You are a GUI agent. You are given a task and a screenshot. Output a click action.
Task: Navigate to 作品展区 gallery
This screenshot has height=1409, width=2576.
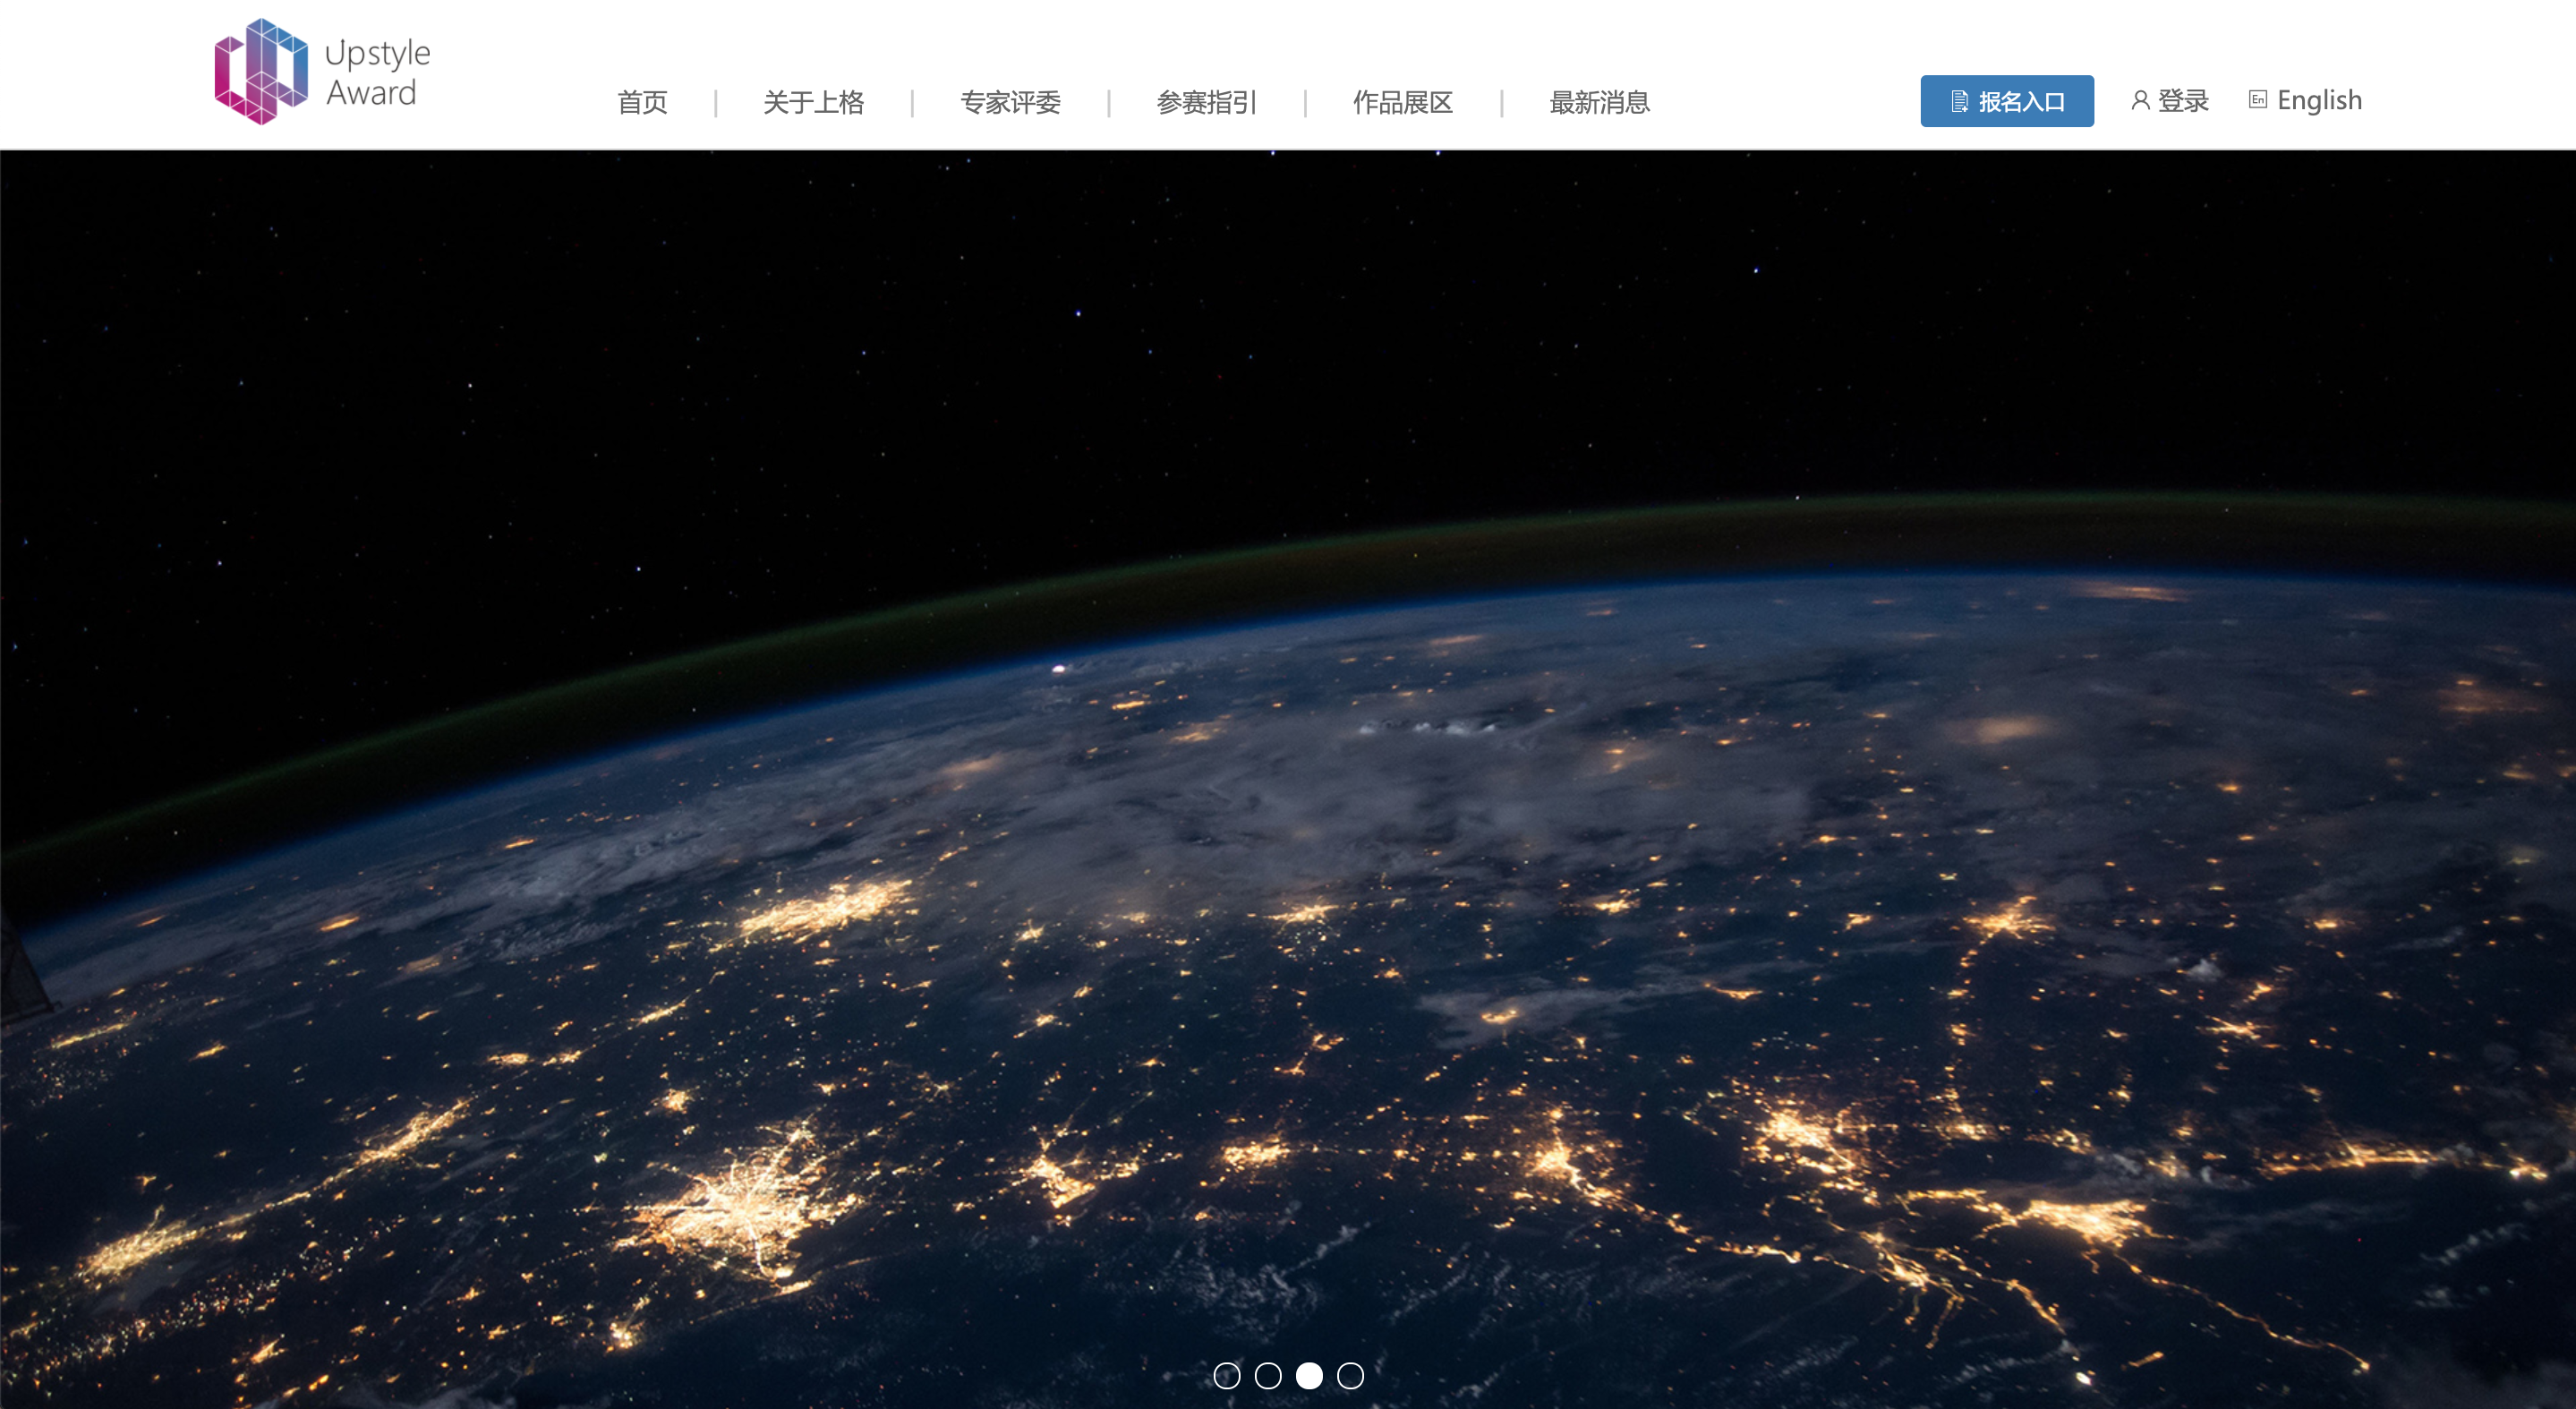1402,102
